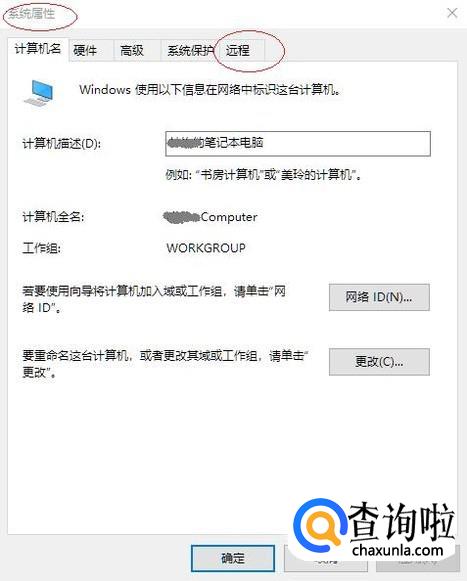Confirm with the 确定 button
The image size is (467, 581).
233,558
